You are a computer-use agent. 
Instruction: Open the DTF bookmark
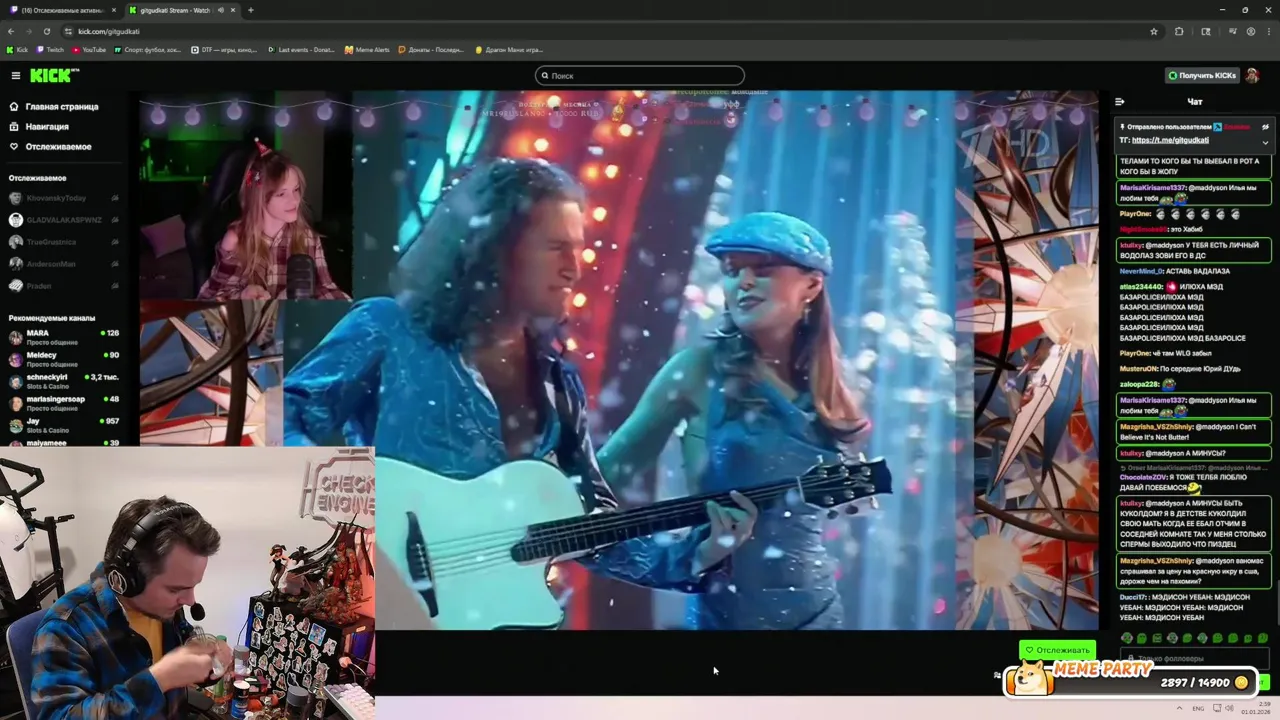click(x=224, y=49)
